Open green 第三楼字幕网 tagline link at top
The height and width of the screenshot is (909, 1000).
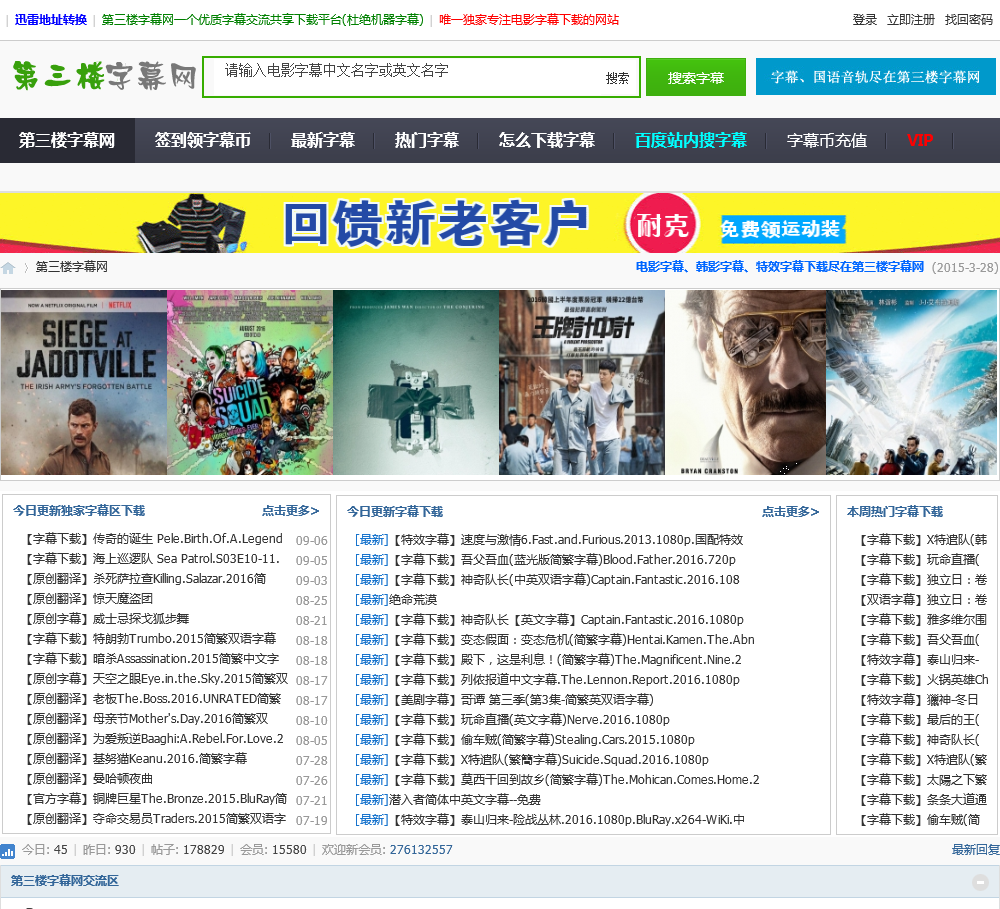pos(263,20)
